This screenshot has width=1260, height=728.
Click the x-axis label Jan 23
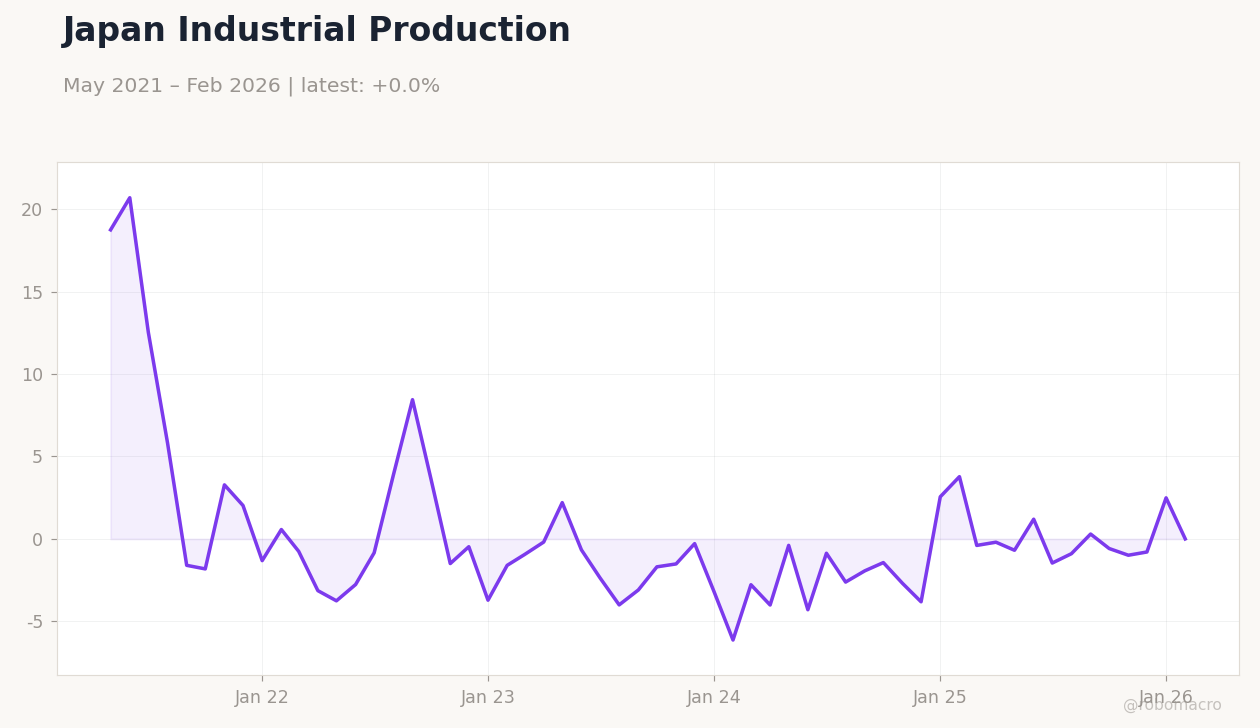[488, 698]
